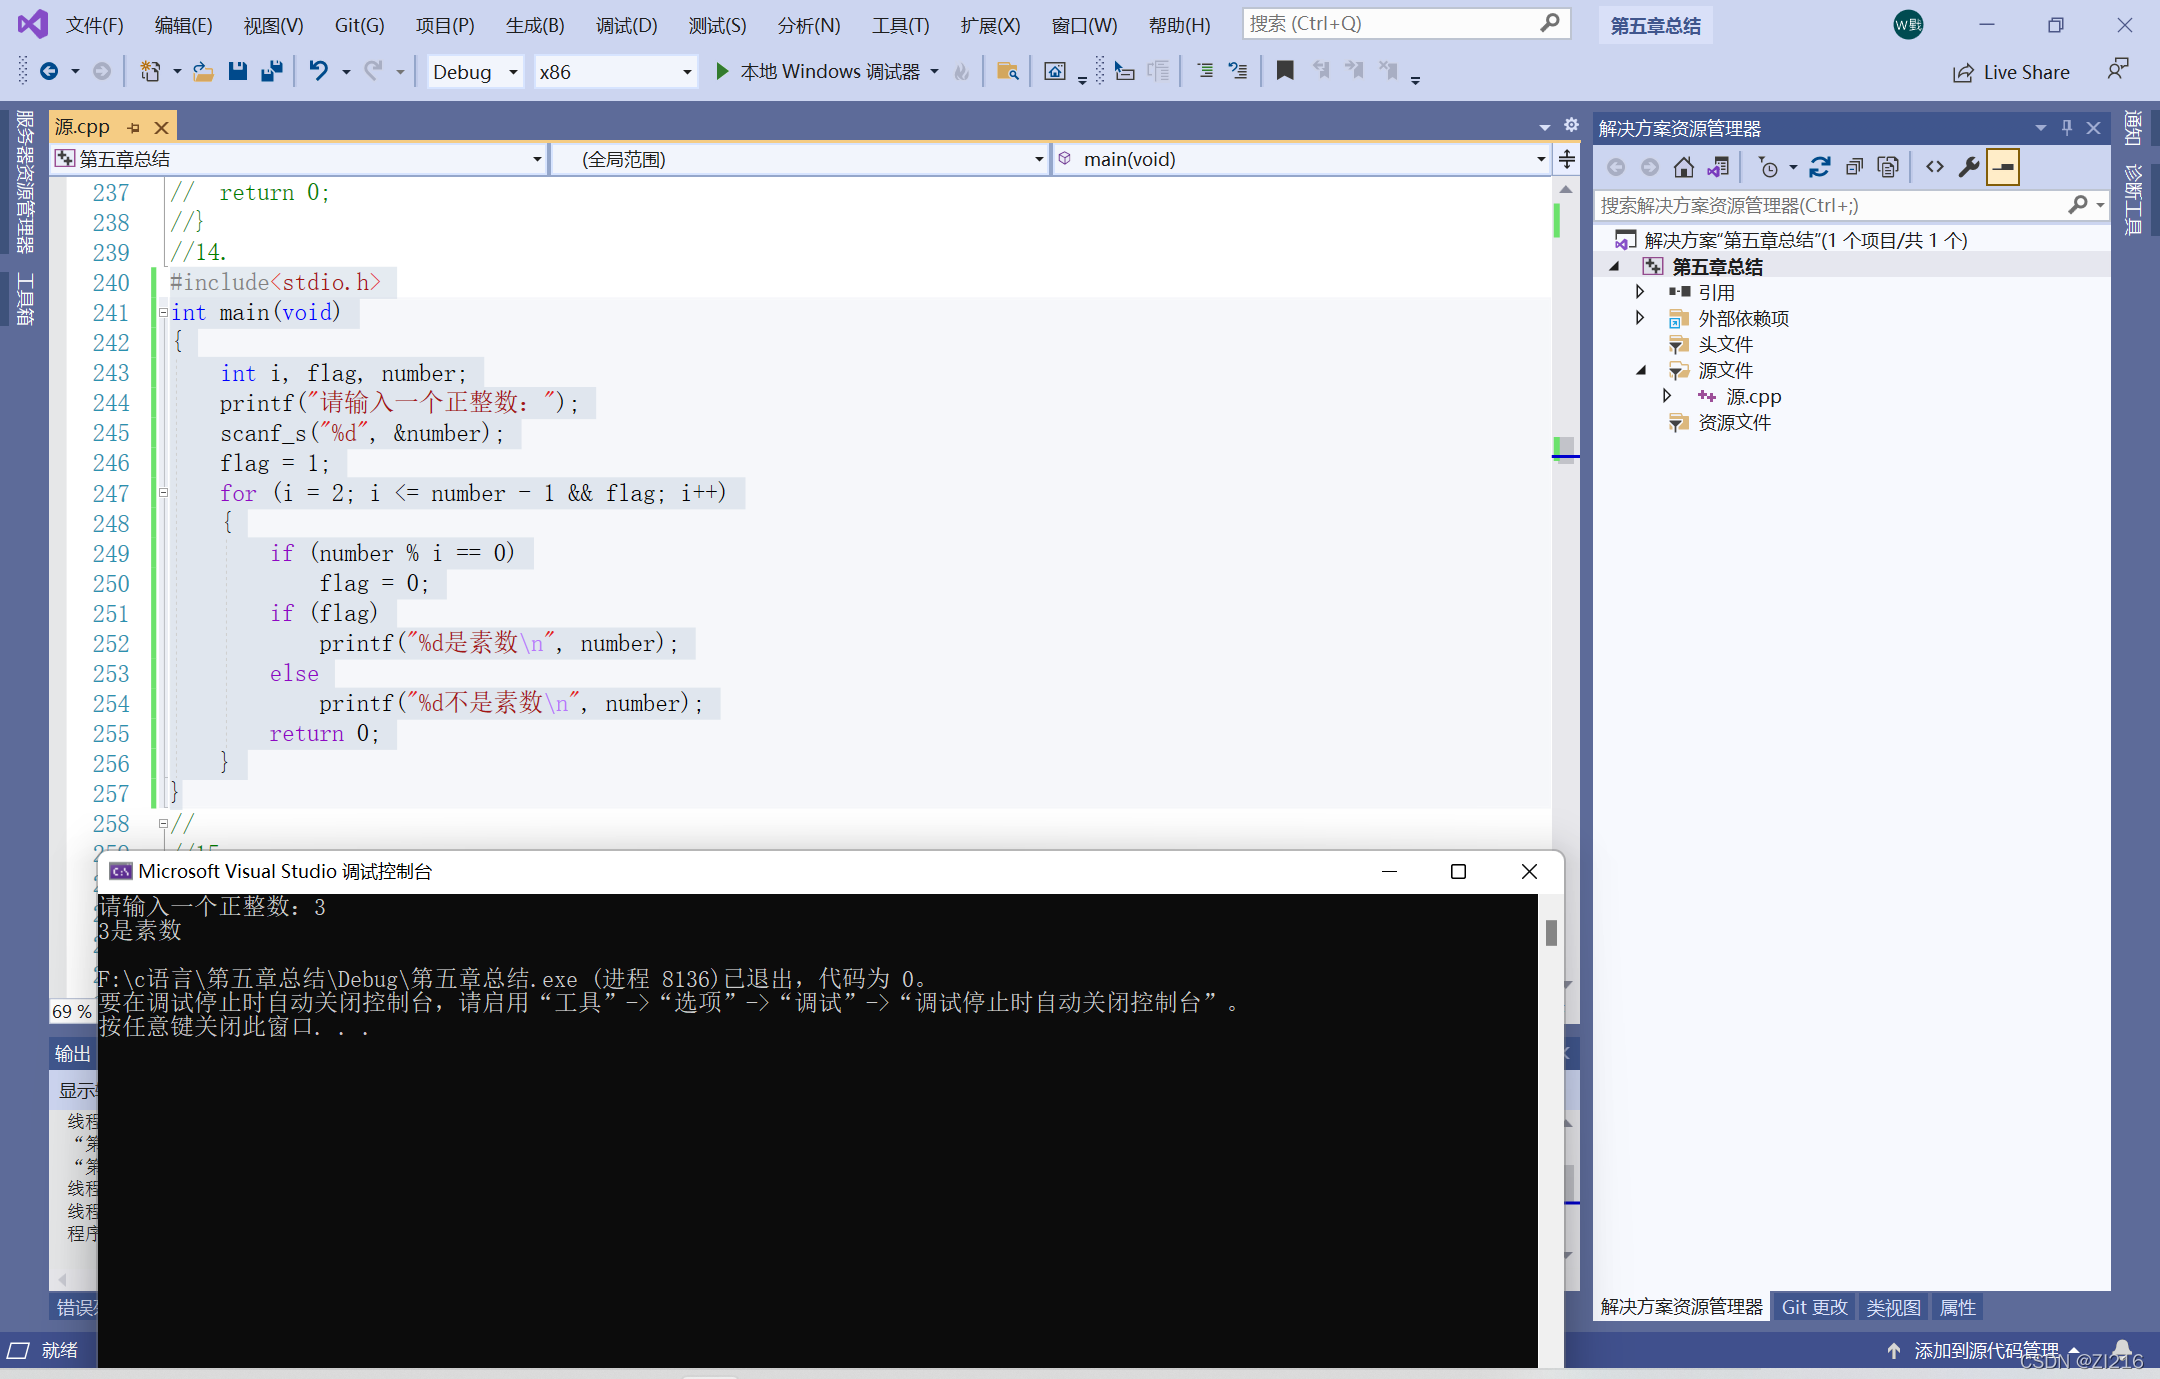Click the Live Share icon
This screenshot has height=1379, width=2160.
coord(1963,72)
